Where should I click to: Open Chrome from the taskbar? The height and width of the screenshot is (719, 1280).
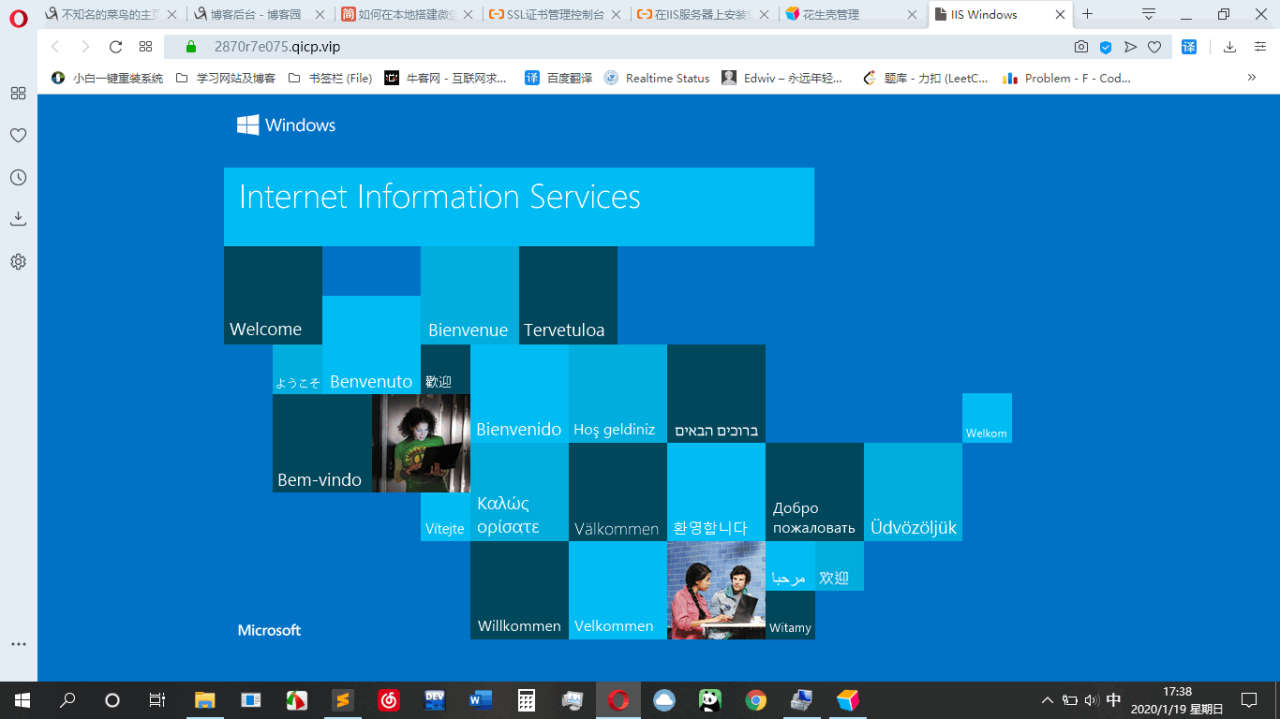756,700
